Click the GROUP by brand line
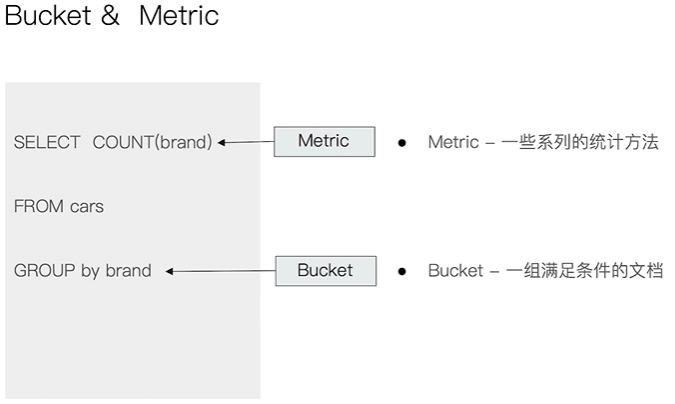Viewport: 675px width, 404px height. (83, 271)
